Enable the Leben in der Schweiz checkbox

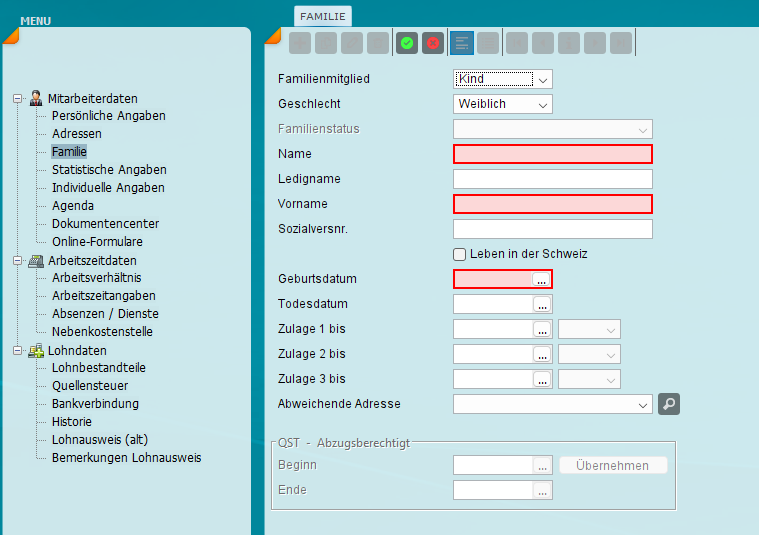(459, 254)
